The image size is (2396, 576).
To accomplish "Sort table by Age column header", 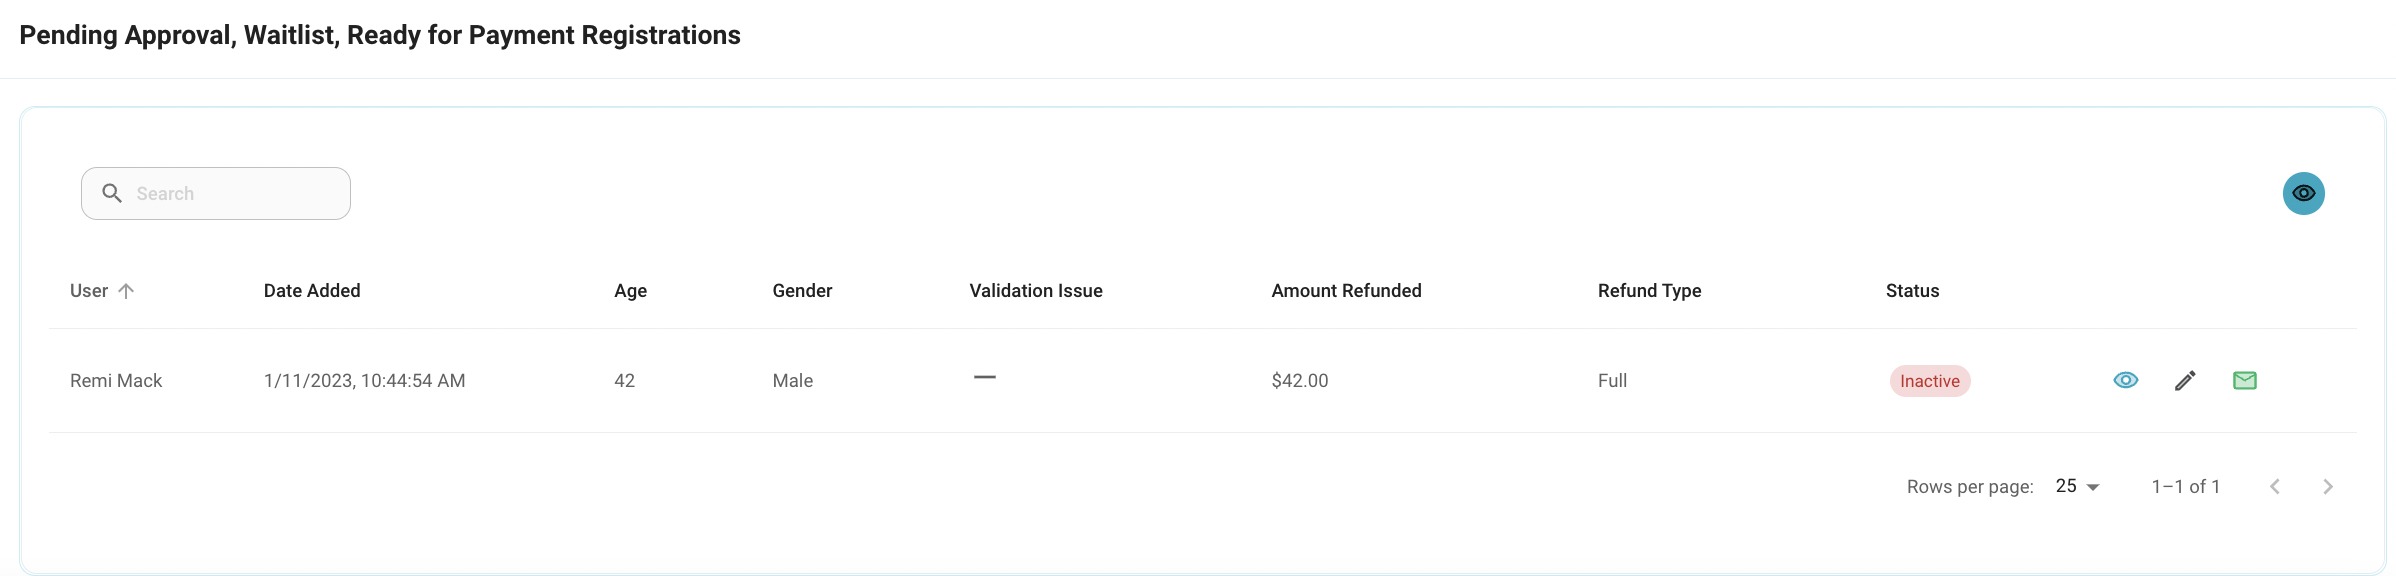I will pyautogui.click(x=630, y=291).
